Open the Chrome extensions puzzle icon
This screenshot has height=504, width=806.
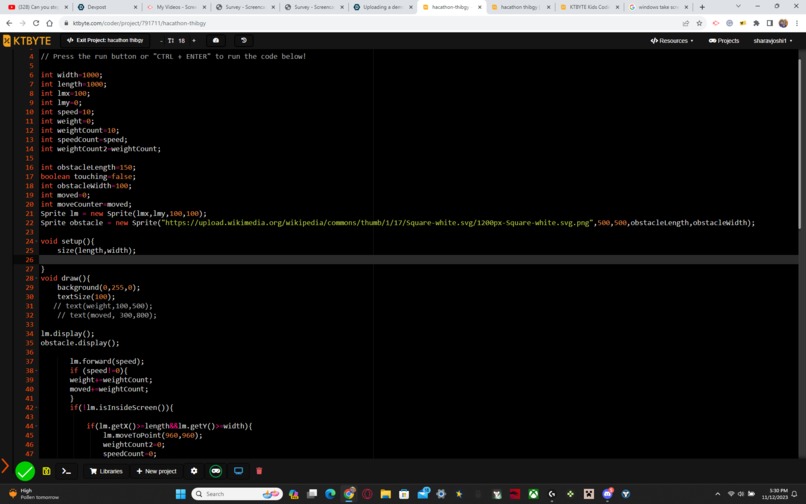point(756,23)
